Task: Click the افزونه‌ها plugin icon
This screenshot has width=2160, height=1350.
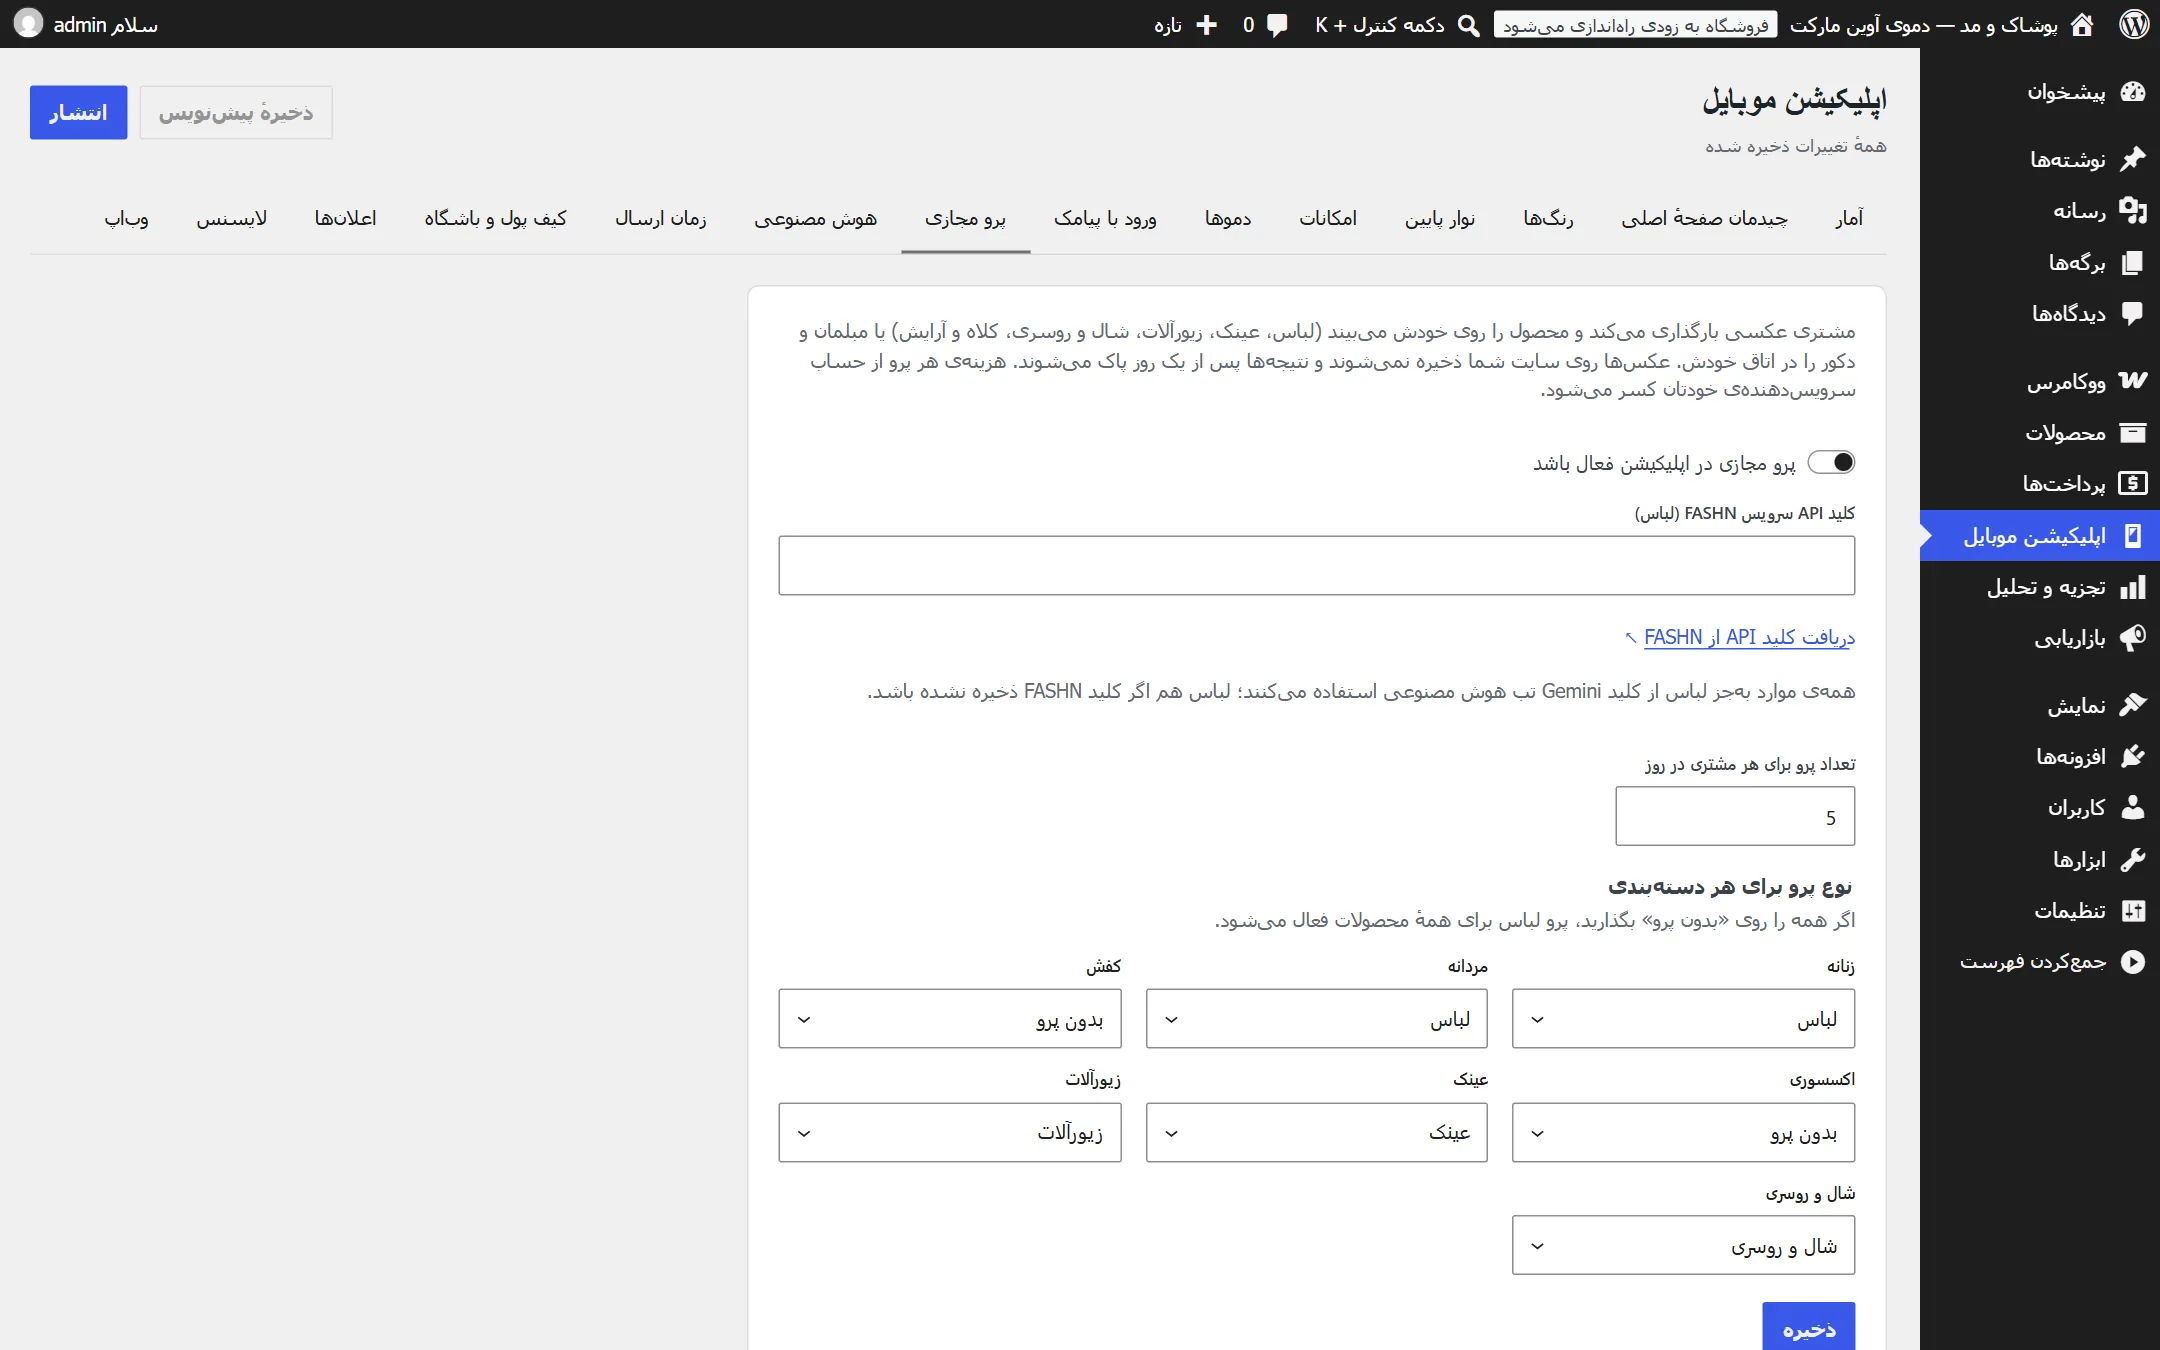Action: [x=2133, y=756]
